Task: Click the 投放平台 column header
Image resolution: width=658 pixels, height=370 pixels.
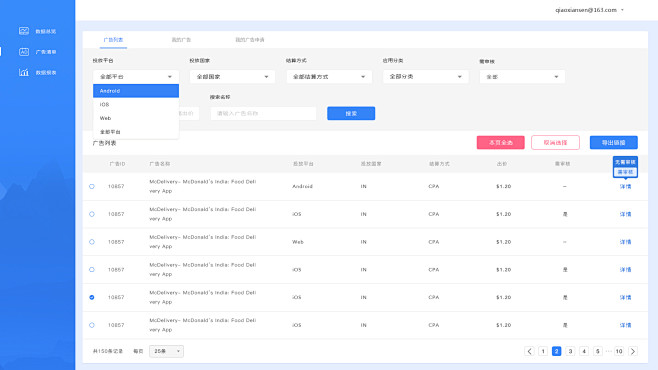Action: coord(303,164)
